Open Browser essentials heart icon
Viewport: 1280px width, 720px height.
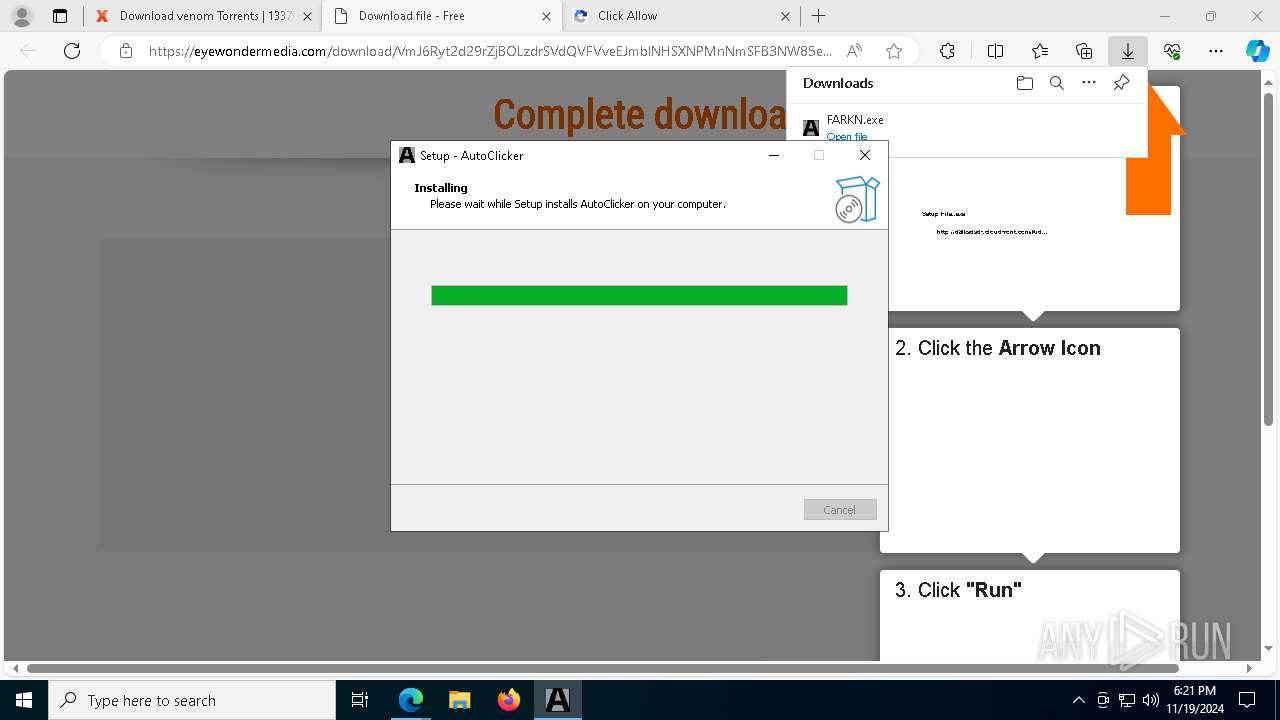click(1172, 51)
